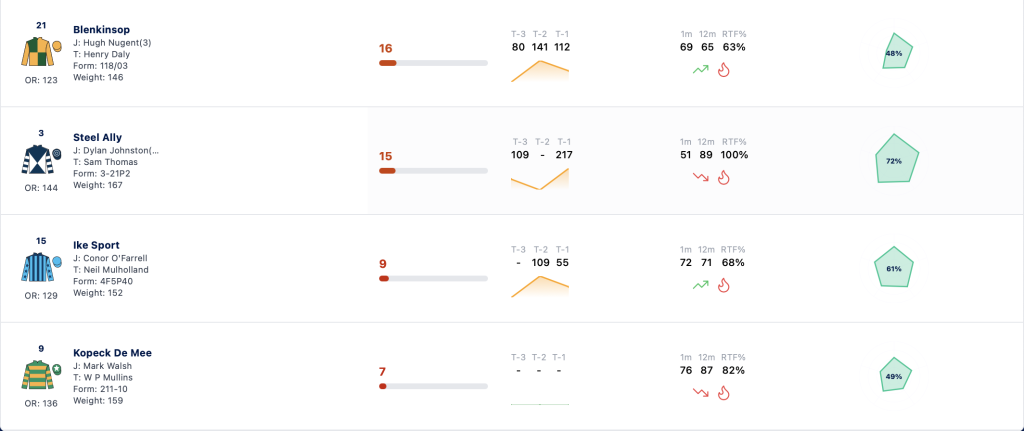
Task: Click the green upward trend arrow for Blenkinsop
Action: 701,69
